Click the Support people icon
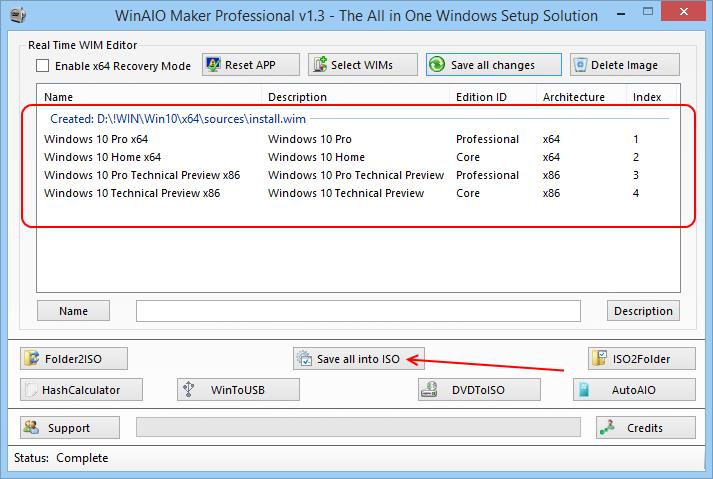Screen dimensions: 713x479 click(x=31, y=427)
